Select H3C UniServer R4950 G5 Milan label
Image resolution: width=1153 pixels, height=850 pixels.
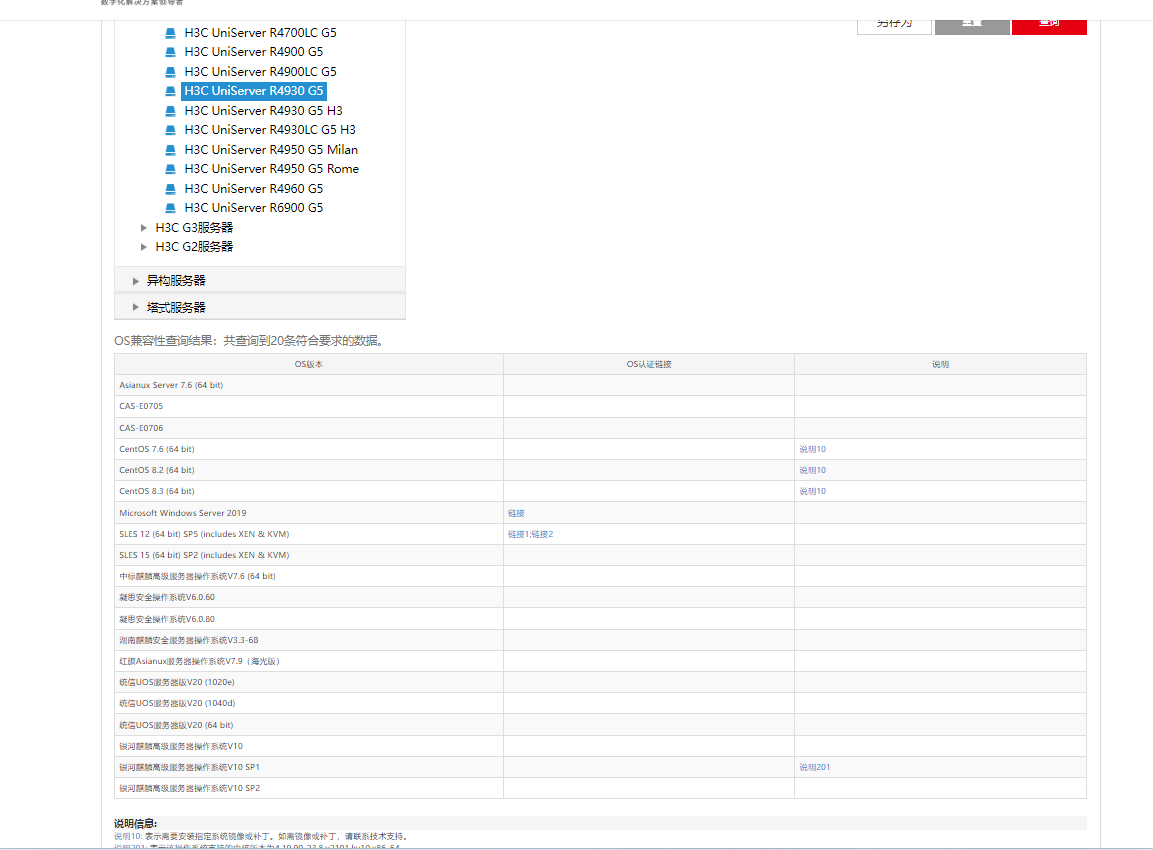(271, 149)
